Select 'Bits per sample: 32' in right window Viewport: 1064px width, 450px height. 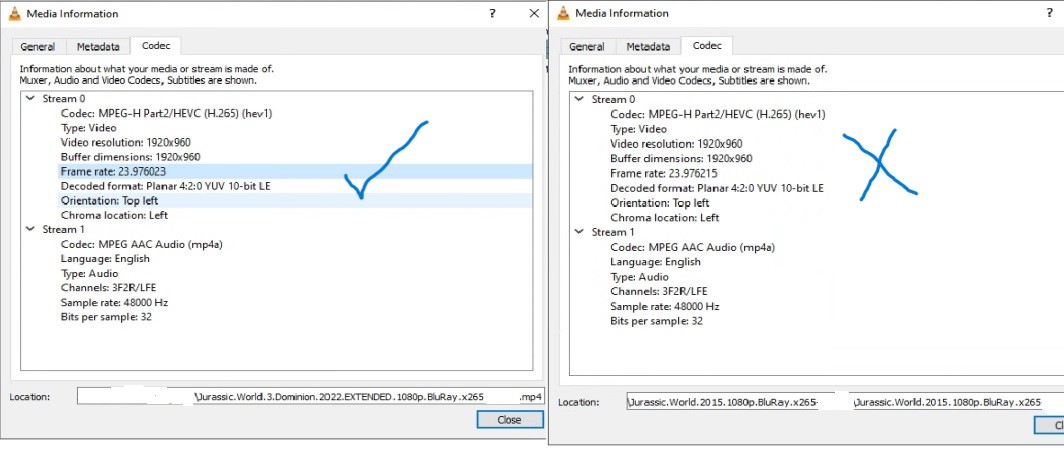coord(656,321)
